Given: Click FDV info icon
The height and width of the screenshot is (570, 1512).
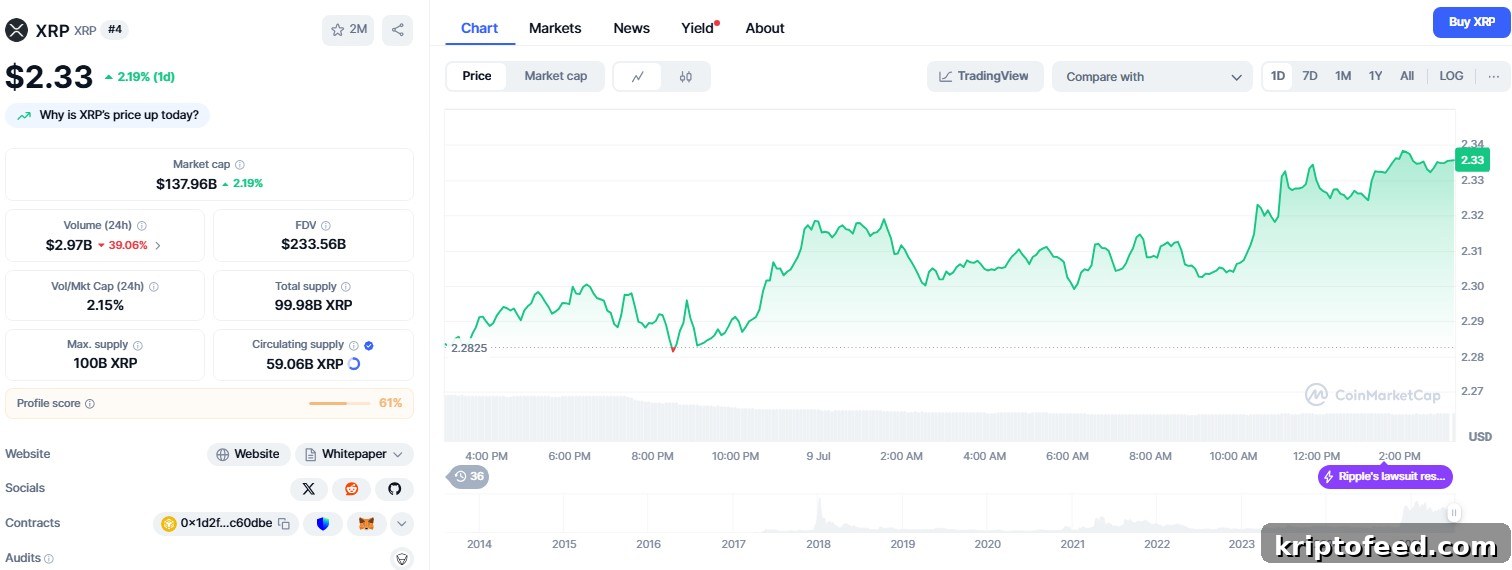Looking at the screenshot, I should tap(326, 226).
